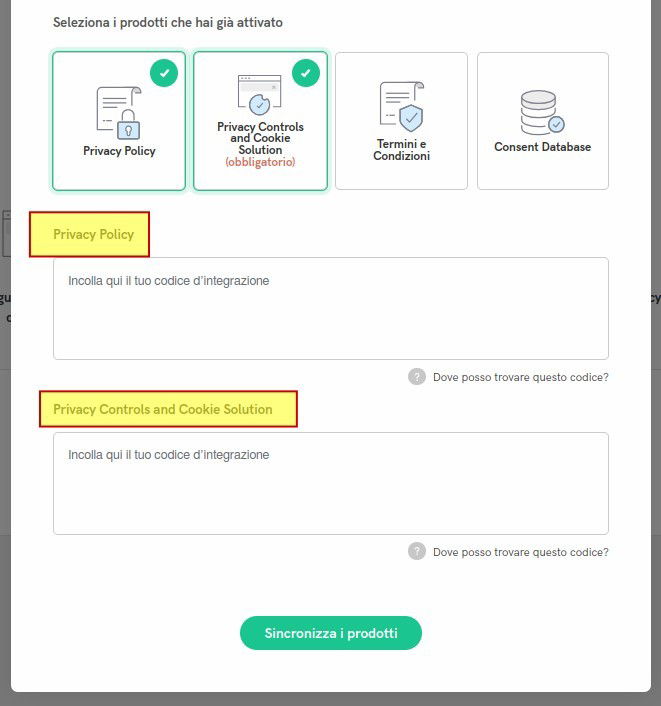The width and height of the screenshot is (661, 706).
Task: Click the Privacy Policy card label text
Action: (119, 151)
